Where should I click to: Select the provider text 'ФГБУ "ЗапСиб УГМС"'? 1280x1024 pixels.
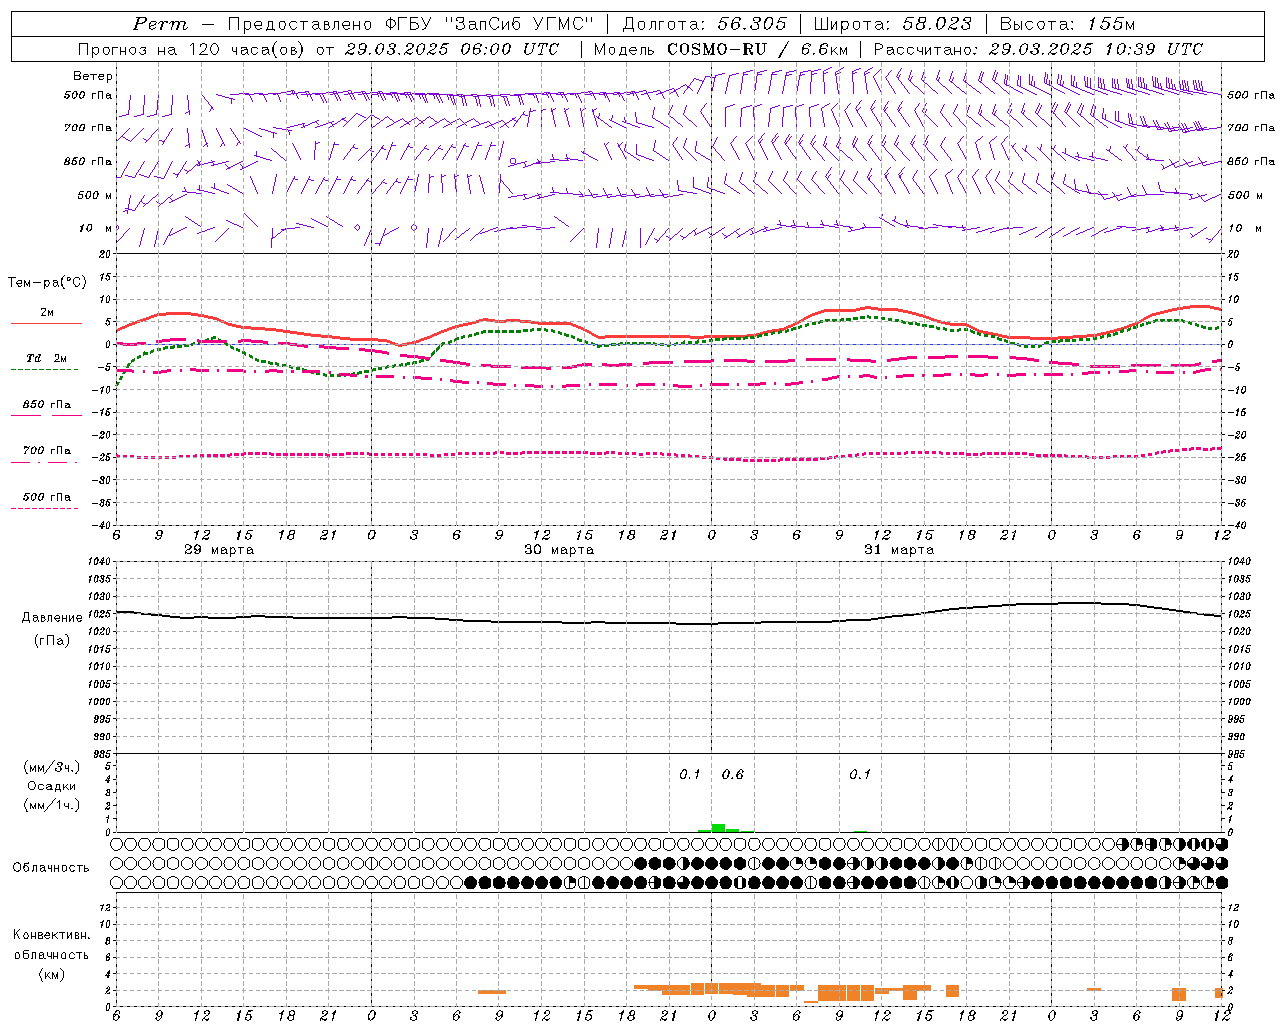(x=489, y=24)
